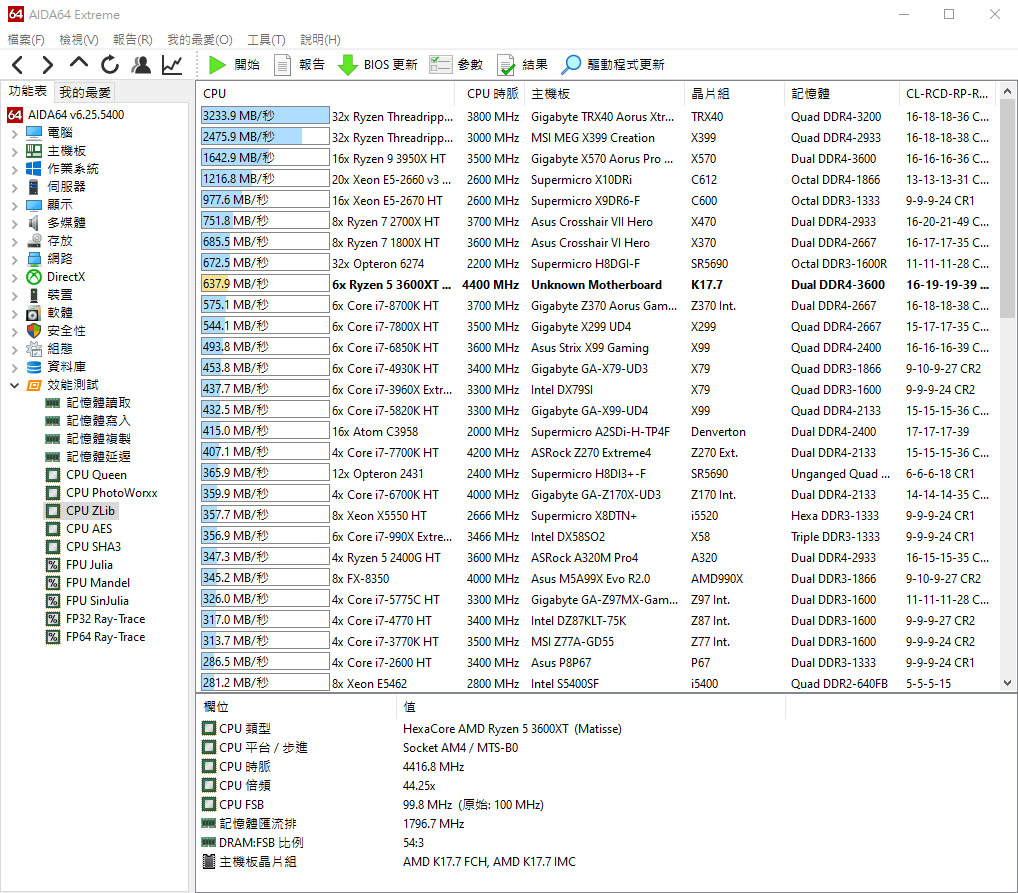Click the 記憶體寫入 benchmark icon
Screen dimensions: 1018x893
click(x=53, y=421)
